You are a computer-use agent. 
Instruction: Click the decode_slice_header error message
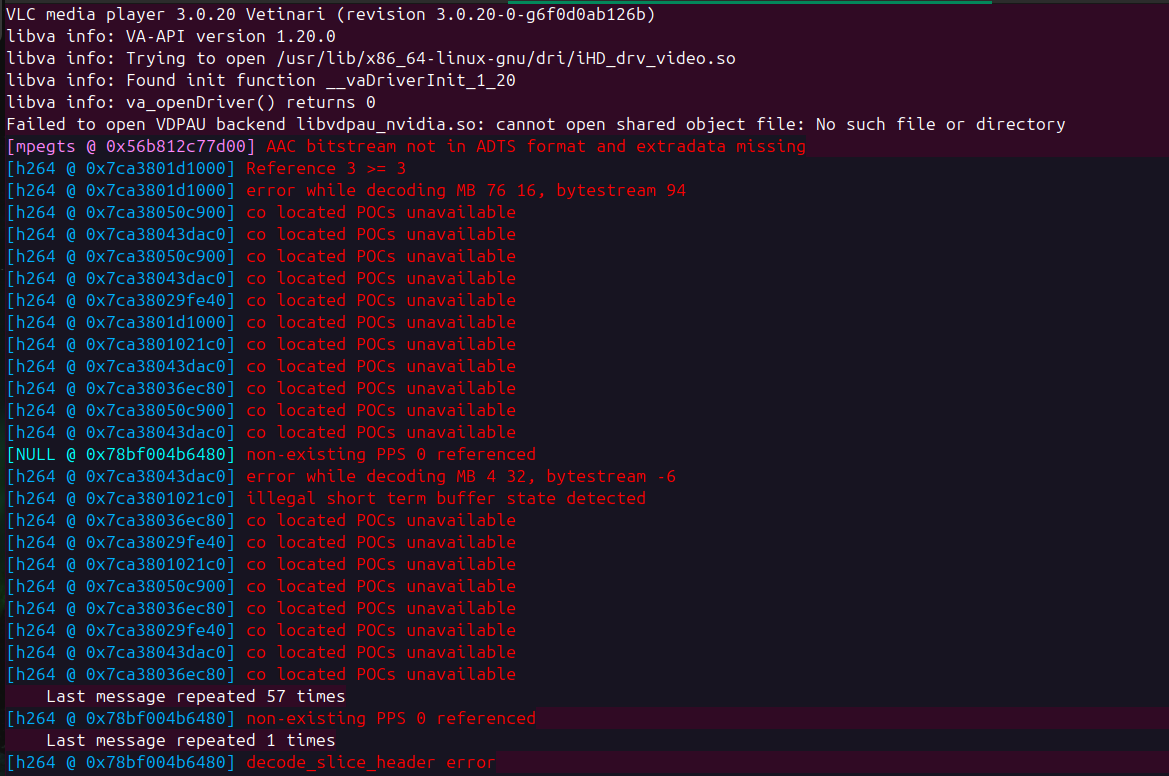pos(371,762)
